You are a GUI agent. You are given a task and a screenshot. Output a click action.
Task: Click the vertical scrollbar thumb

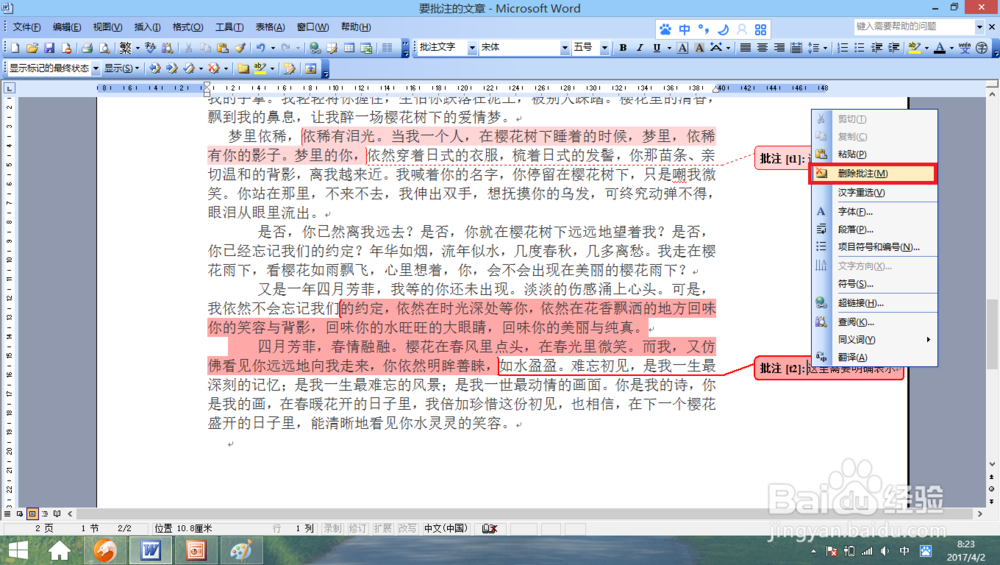pos(992,334)
